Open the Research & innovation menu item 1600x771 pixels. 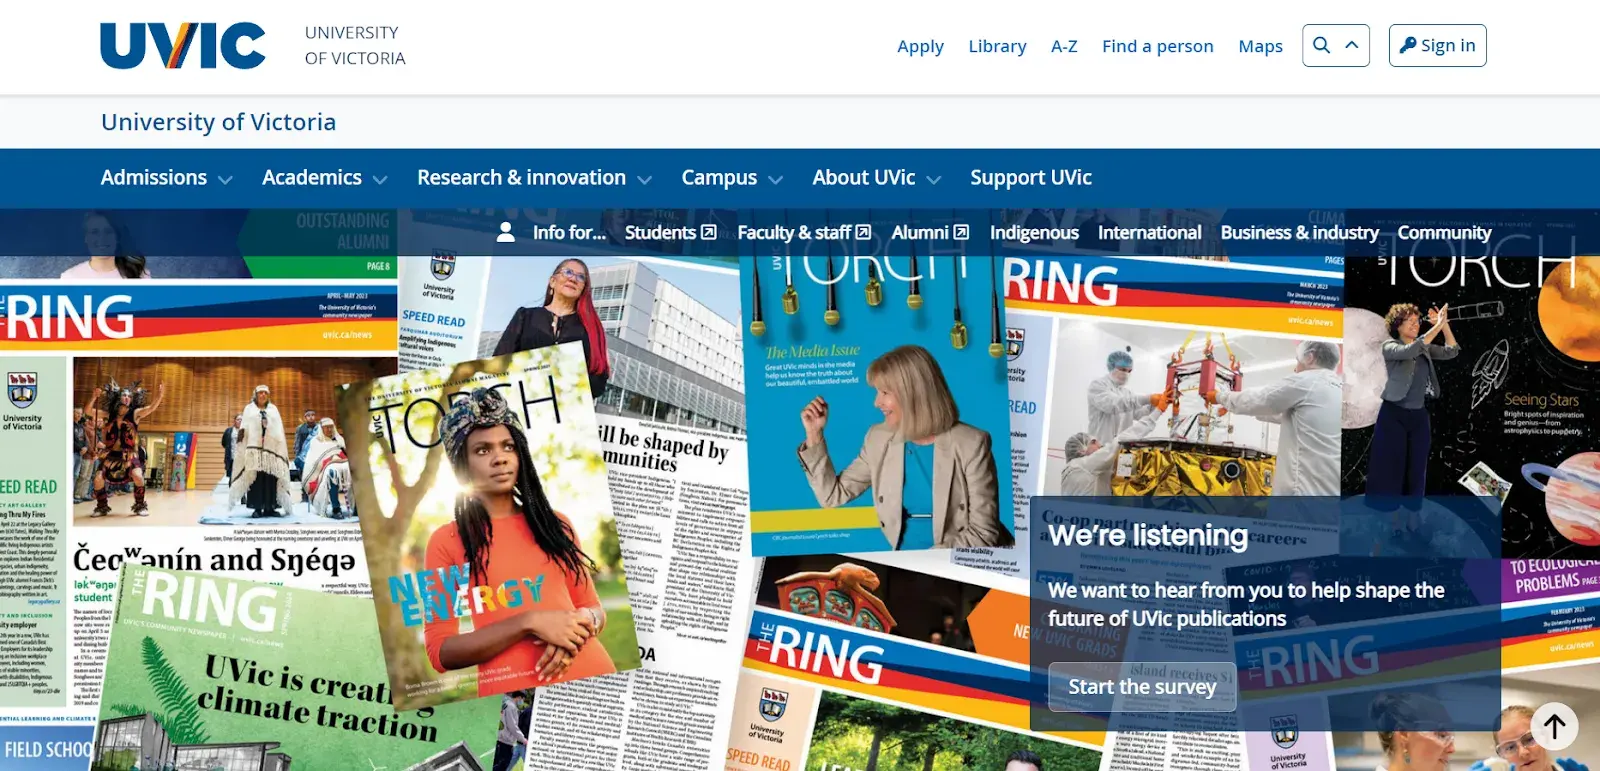[521, 178]
